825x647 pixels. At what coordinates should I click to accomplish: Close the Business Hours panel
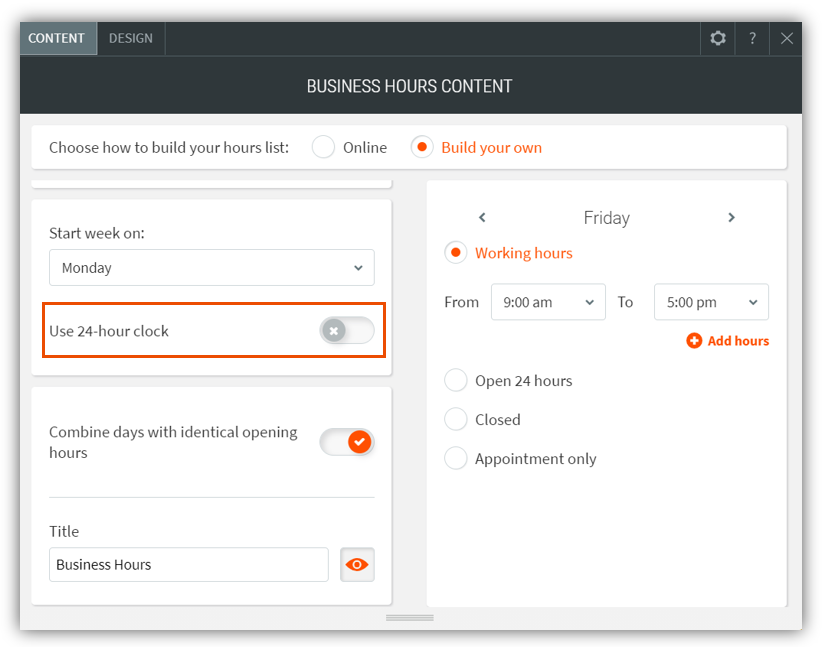[787, 38]
